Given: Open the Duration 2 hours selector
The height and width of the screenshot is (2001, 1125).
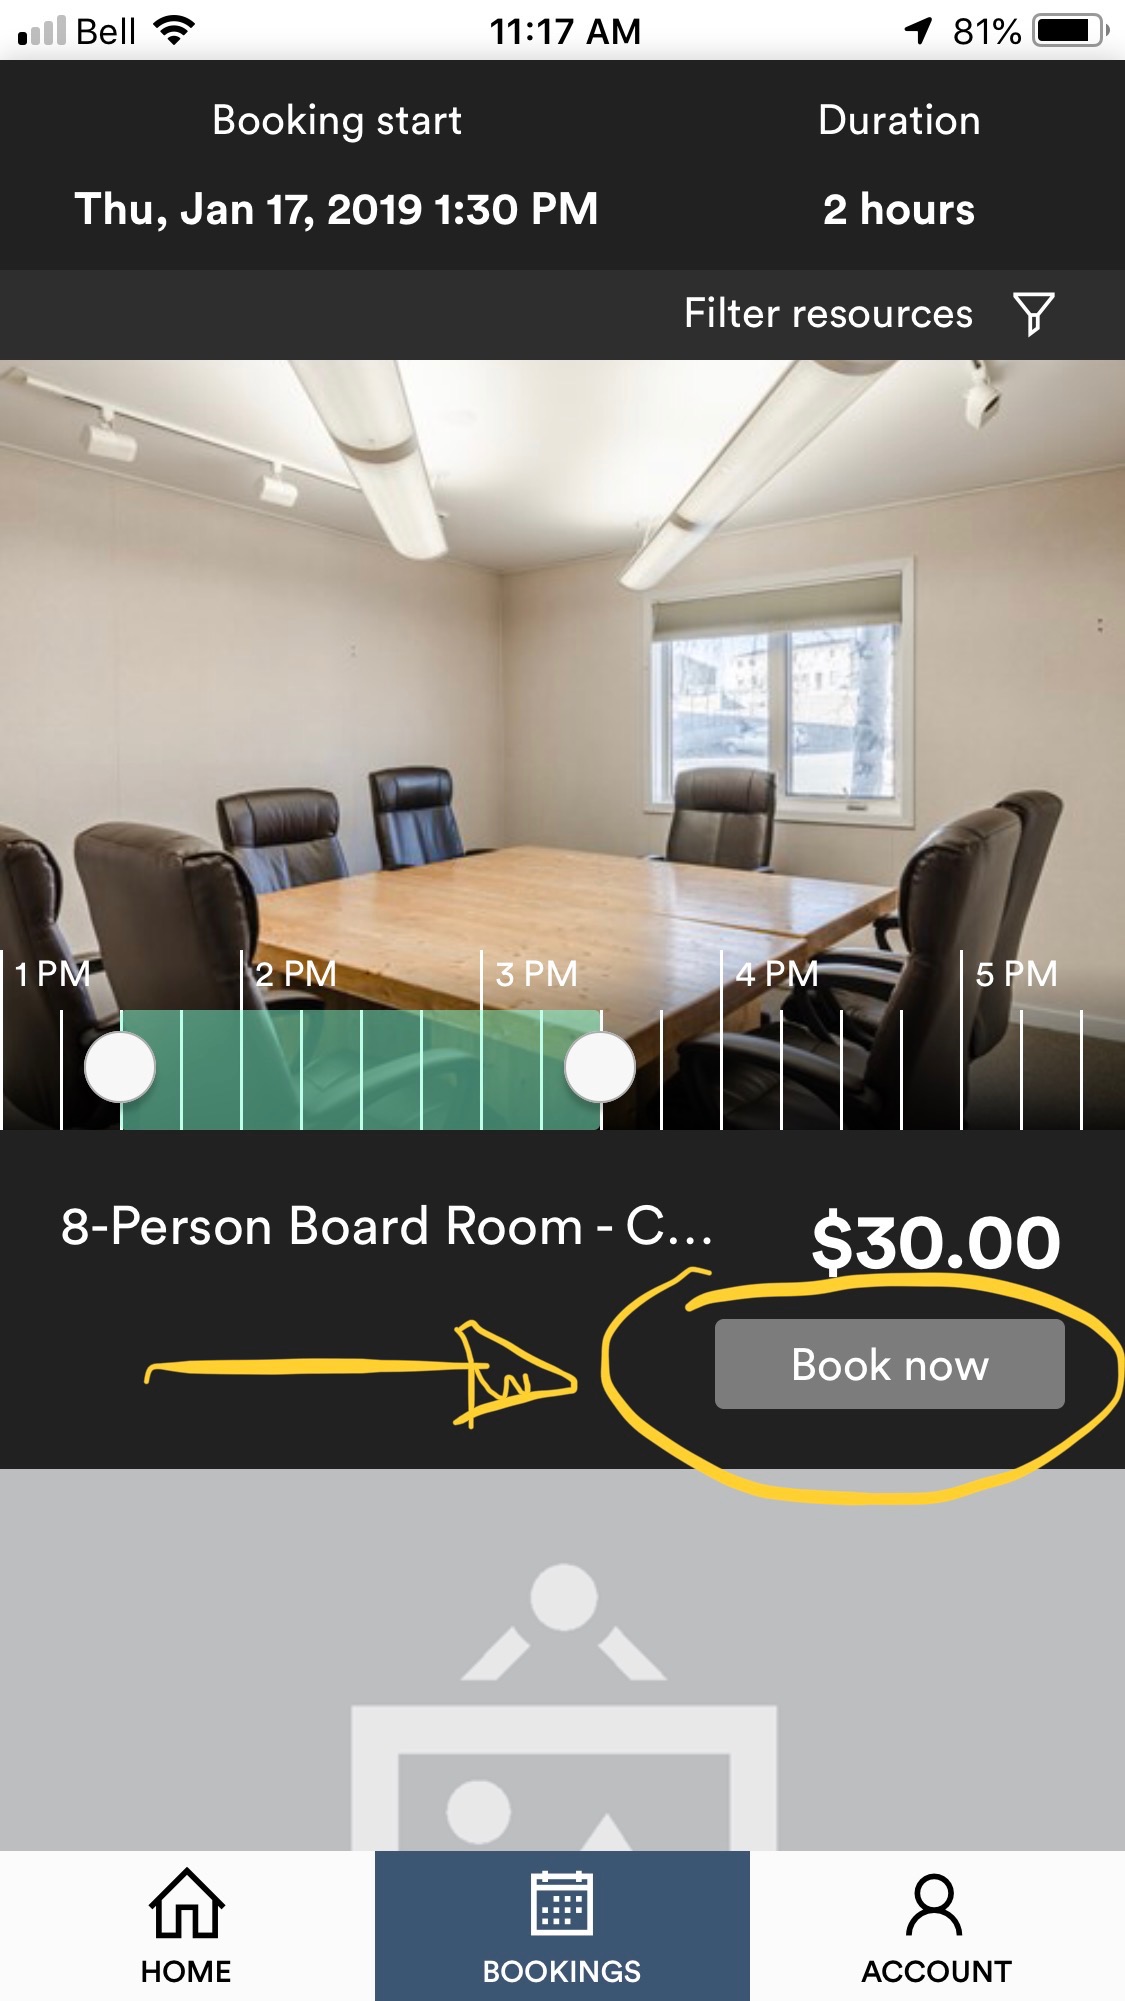Looking at the screenshot, I should click(x=899, y=165).
